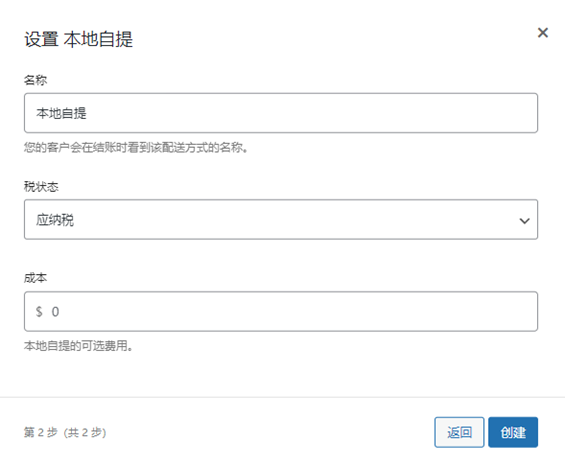Click the 税状态 field label
565x465 pixels.
coord(41,186)
